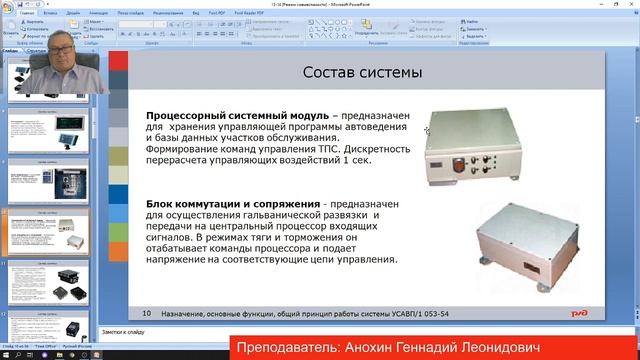This screenshot has width=640, height=360.
Task: Switch pane to the Структура outline tab
Action: coord(36,51)
